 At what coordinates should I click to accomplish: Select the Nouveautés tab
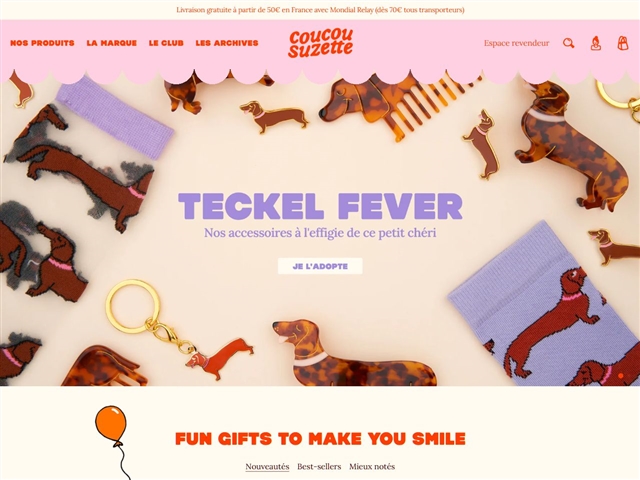click(x=267, y=466)
